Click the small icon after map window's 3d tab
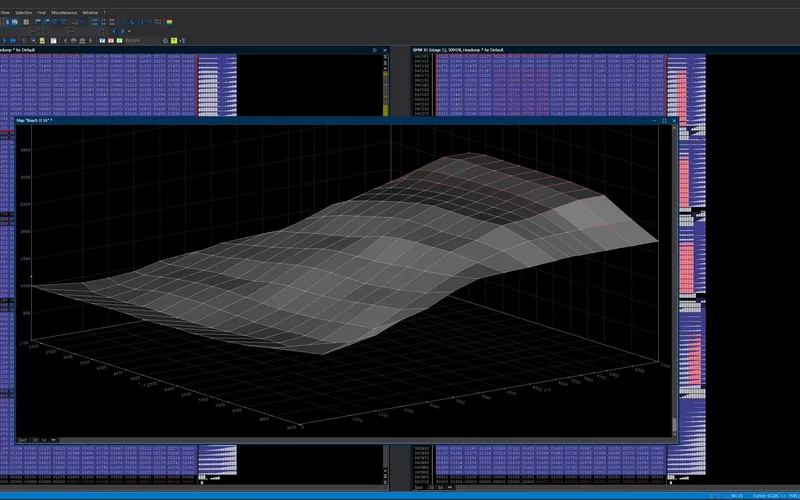800x500 pixels. point(54,440)
